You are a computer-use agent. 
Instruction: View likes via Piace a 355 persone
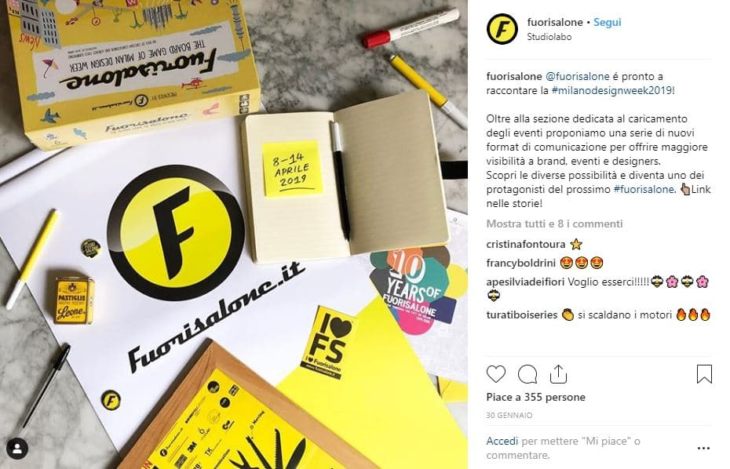coord(536,397)
